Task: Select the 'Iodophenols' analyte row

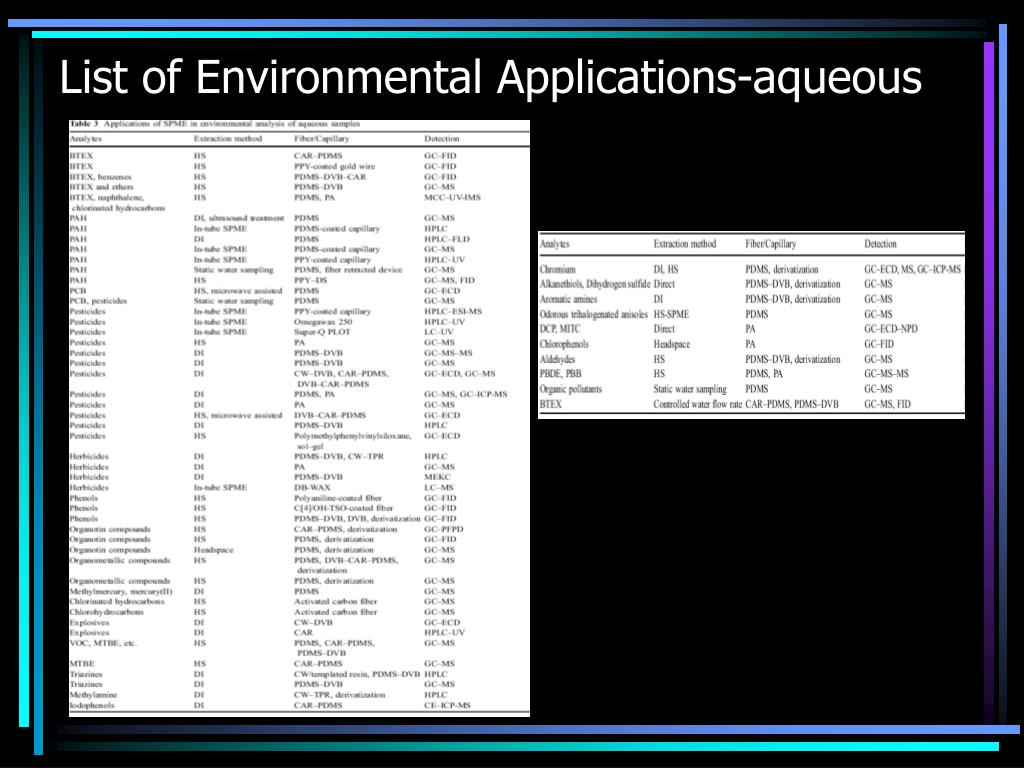Action: pyautogui.click(x=92, y=705)
